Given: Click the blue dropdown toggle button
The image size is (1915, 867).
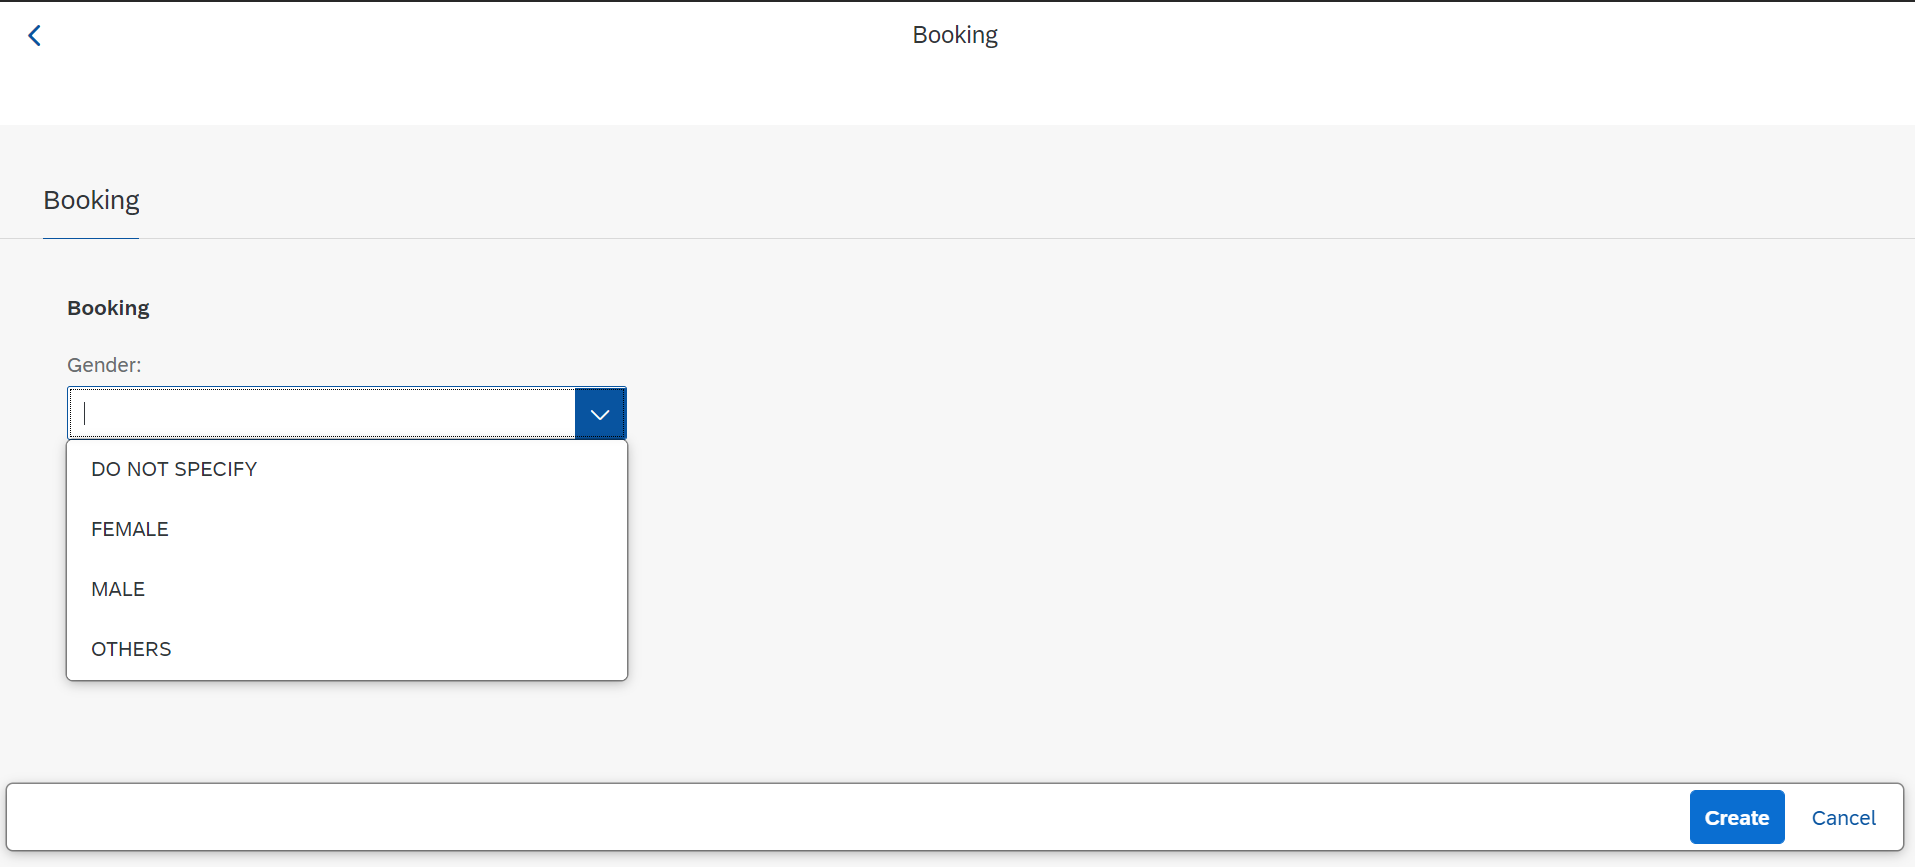Looking at the screenshot, I should [x=600, y=412].
